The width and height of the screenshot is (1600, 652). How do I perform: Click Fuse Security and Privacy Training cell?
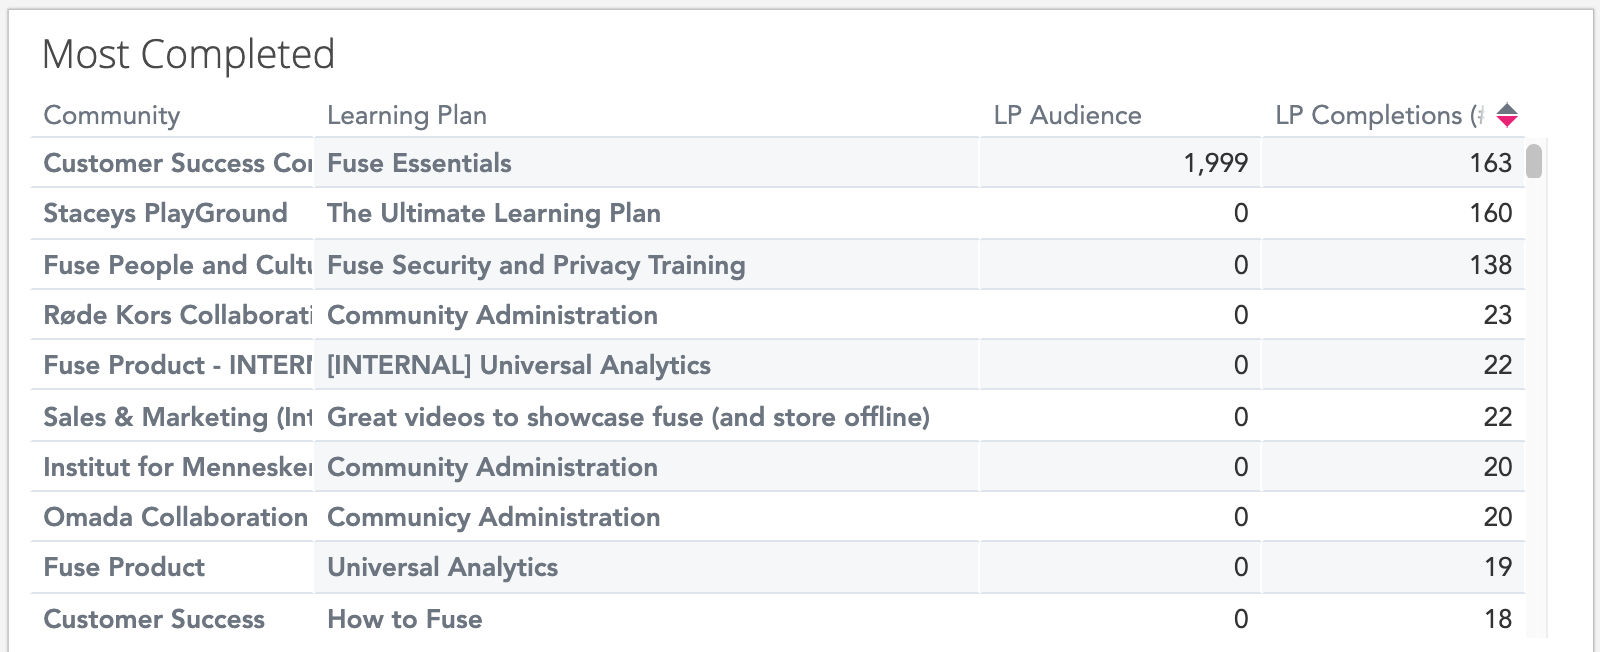[x=536, y=265]
